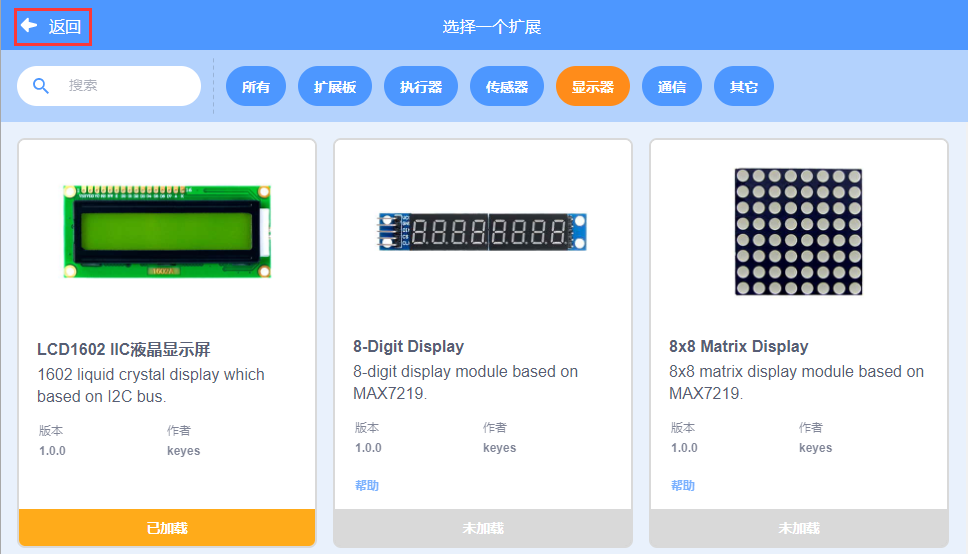Viewport: 968px width, 554px height.
Task: Click the search magnifier icon
Action: point(41,86)
